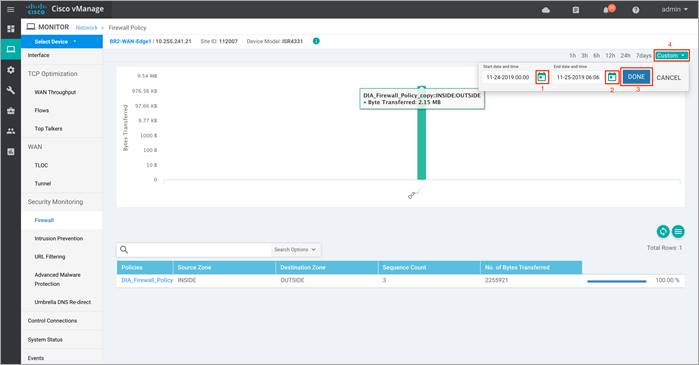699x365 pixels.
Task: Open WAN Throughput in the sidebar
Action: click(55, 92)
